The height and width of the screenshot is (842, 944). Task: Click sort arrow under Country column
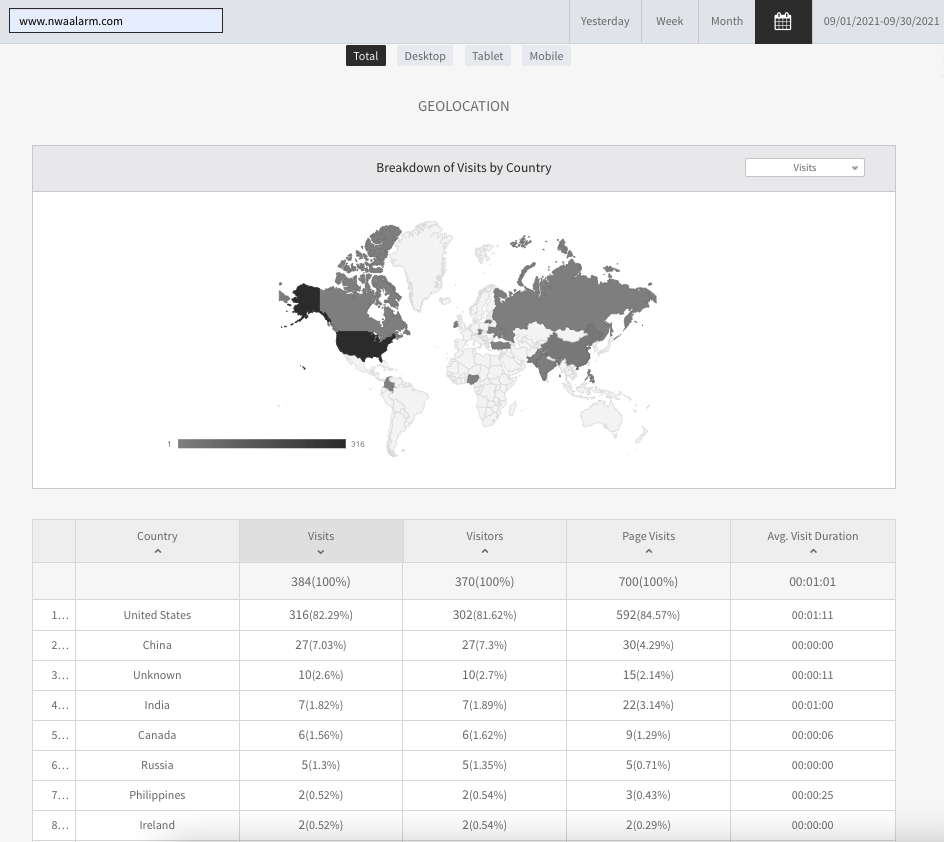click(x=157, y=552)
